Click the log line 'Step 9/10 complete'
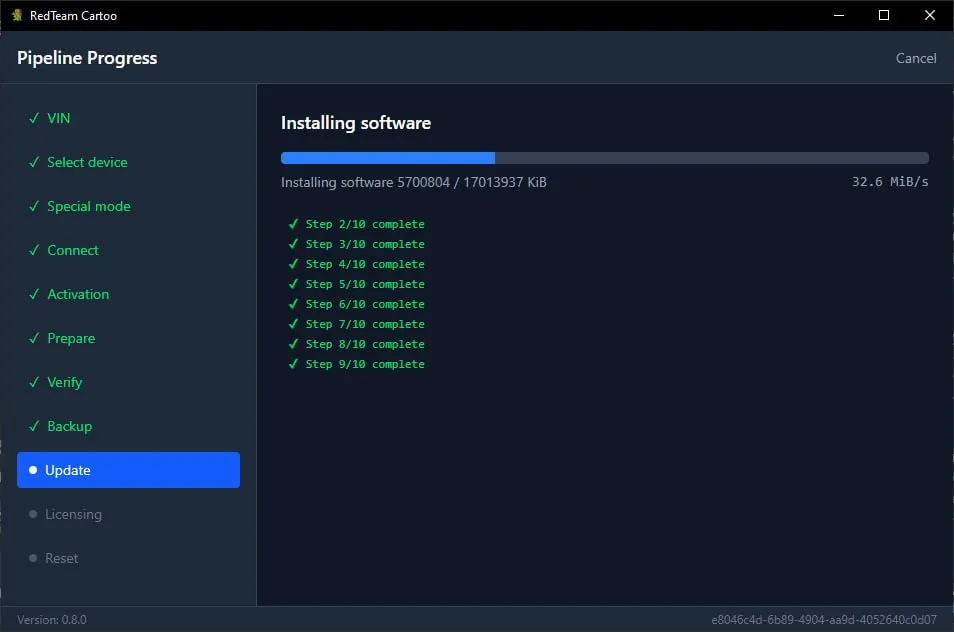This screenshot has height=632, width=954. tap(365, 364)
